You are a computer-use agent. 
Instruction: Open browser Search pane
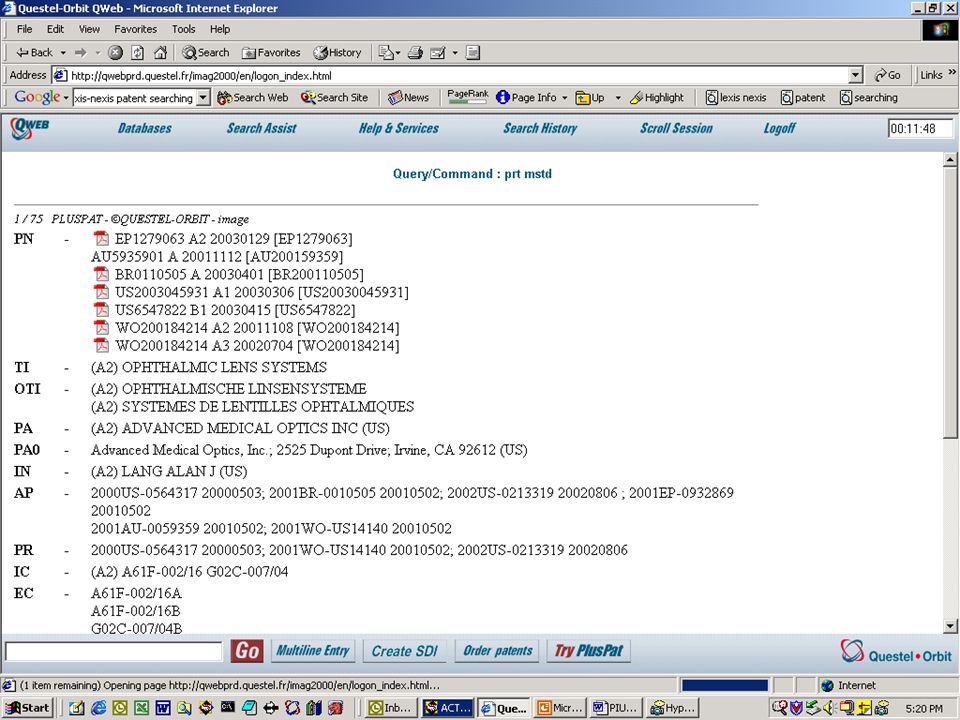click(x=206, y=53)
